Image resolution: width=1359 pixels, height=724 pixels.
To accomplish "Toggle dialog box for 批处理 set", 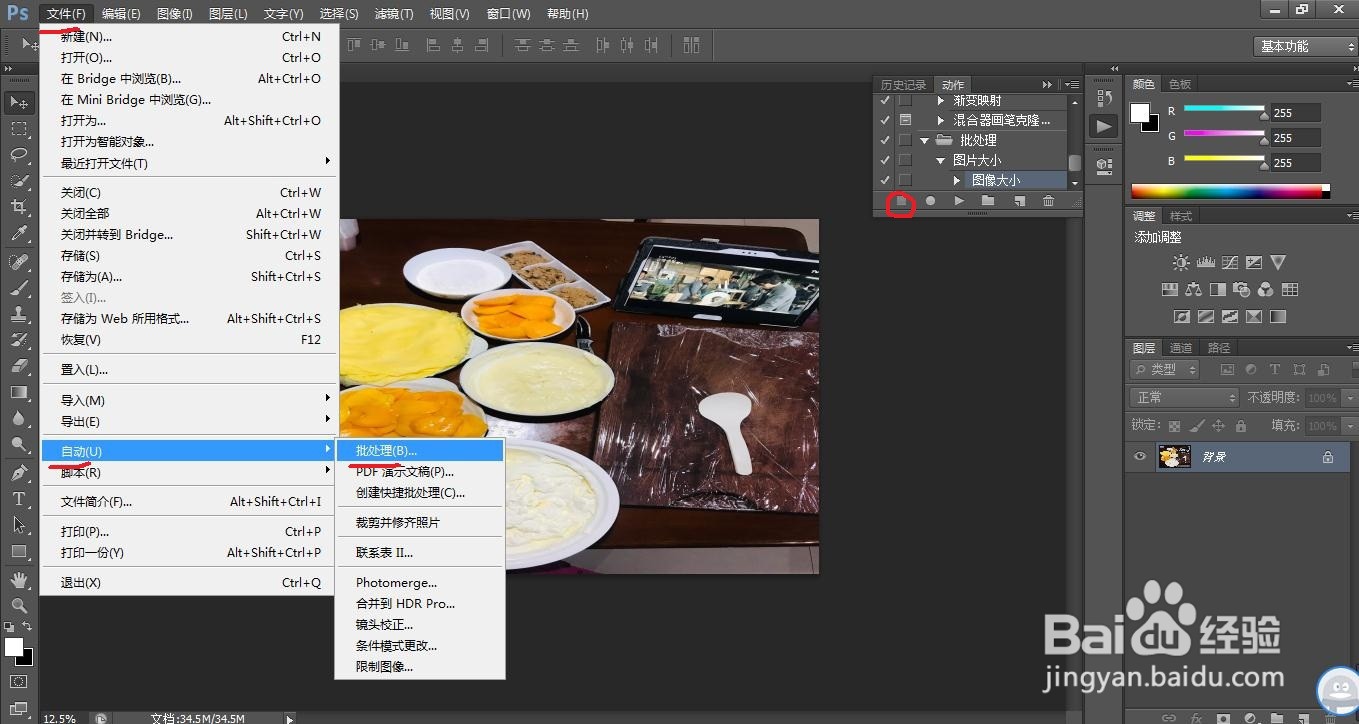I will [905, 140].
